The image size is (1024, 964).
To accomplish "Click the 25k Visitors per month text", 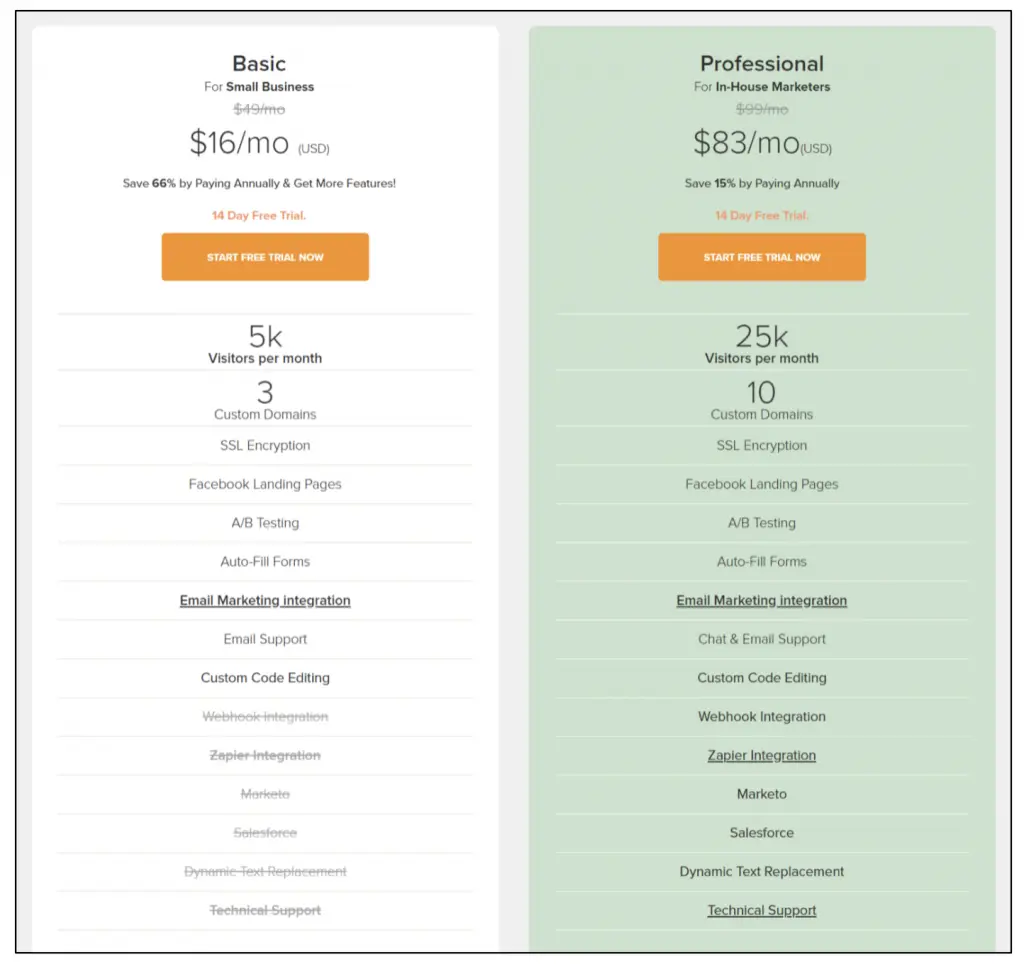I will click(x=761, y=340).
